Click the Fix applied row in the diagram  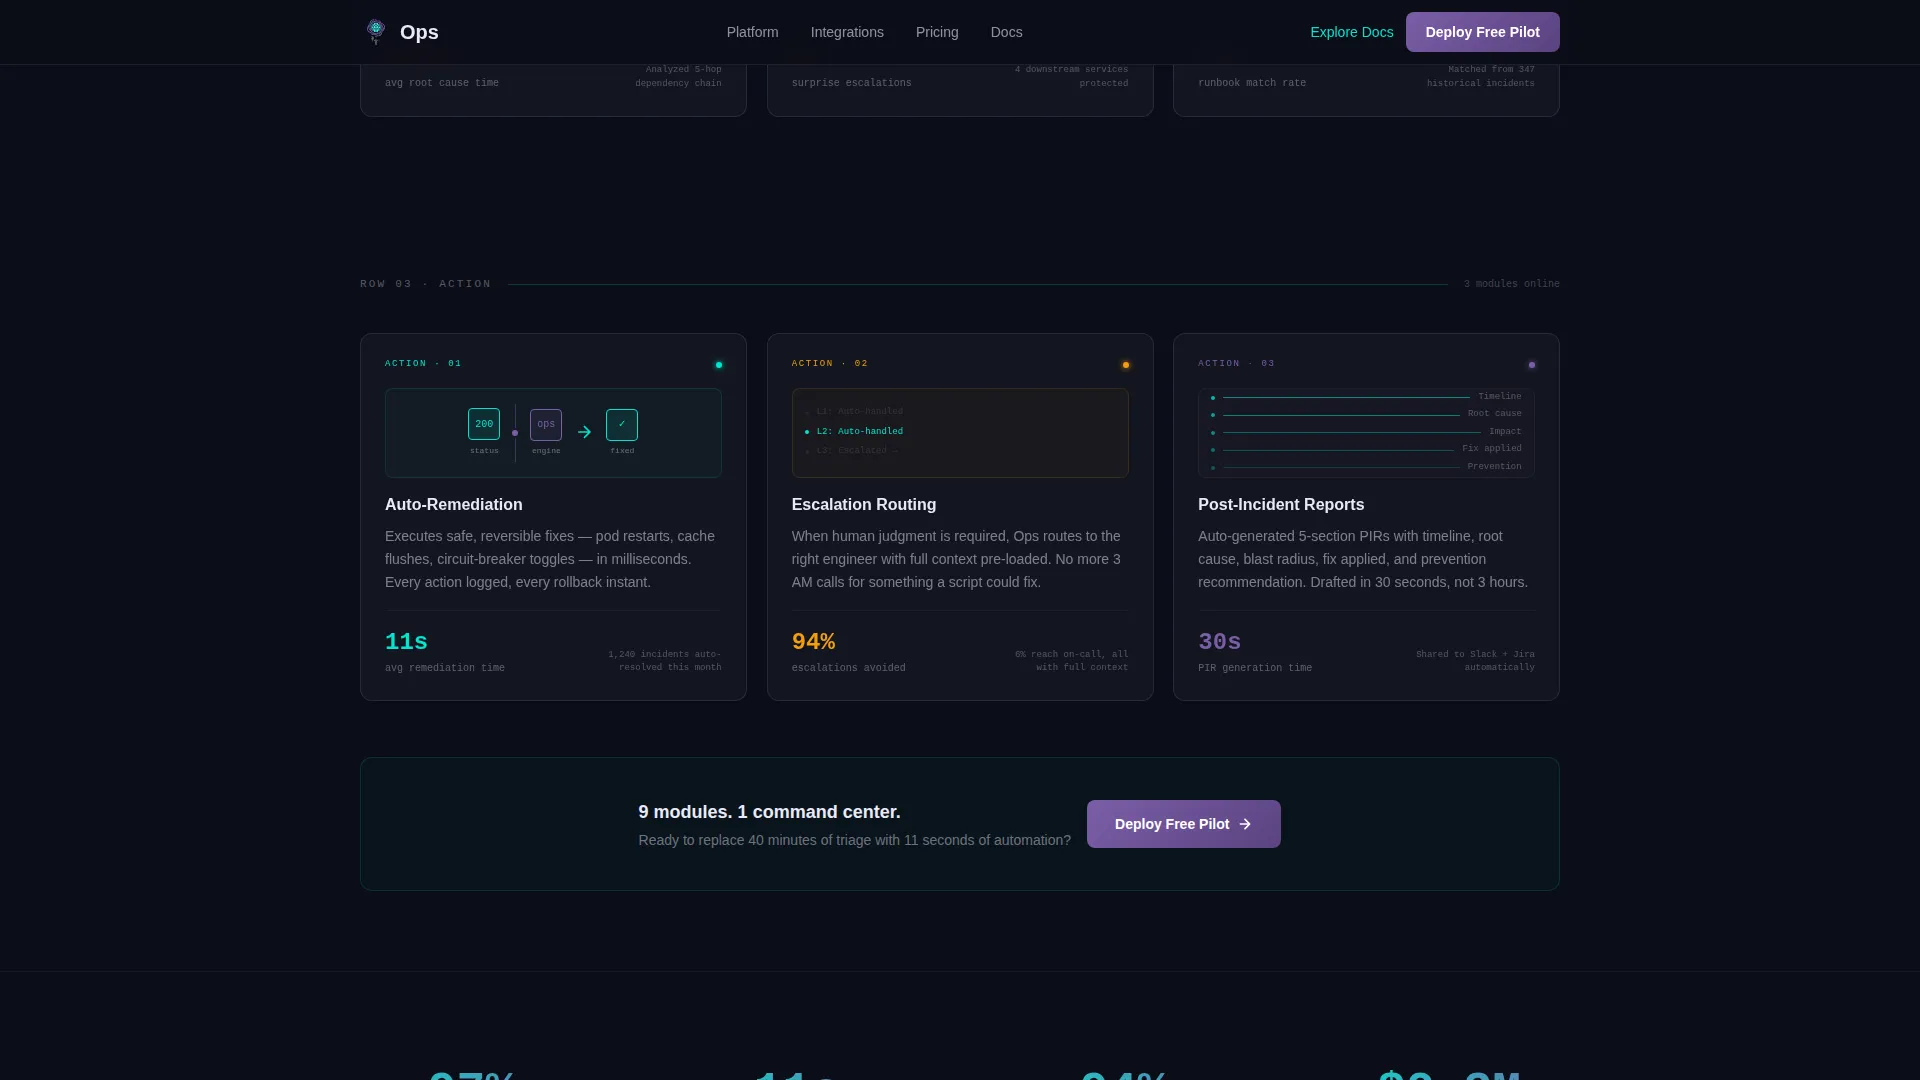(x=1366, y=449)
